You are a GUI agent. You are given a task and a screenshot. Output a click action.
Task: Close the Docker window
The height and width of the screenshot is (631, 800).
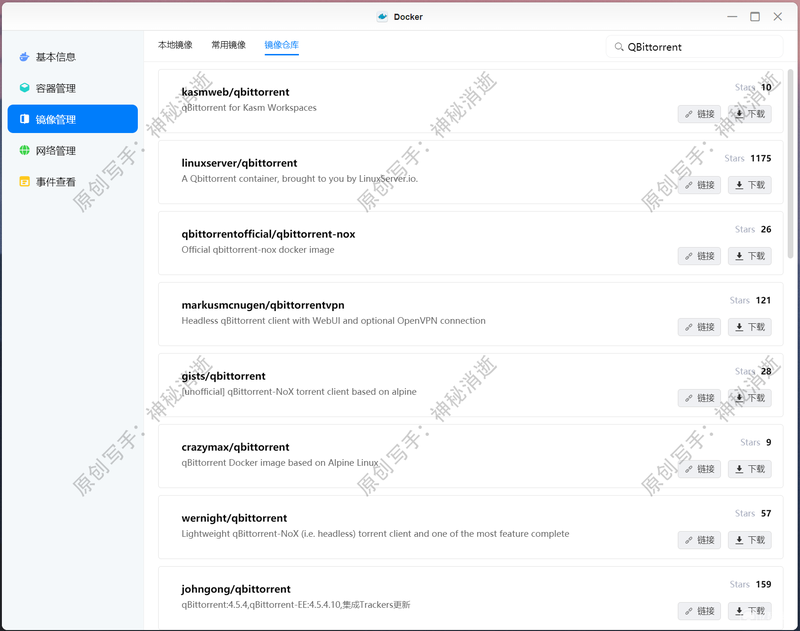coord(778,17)
